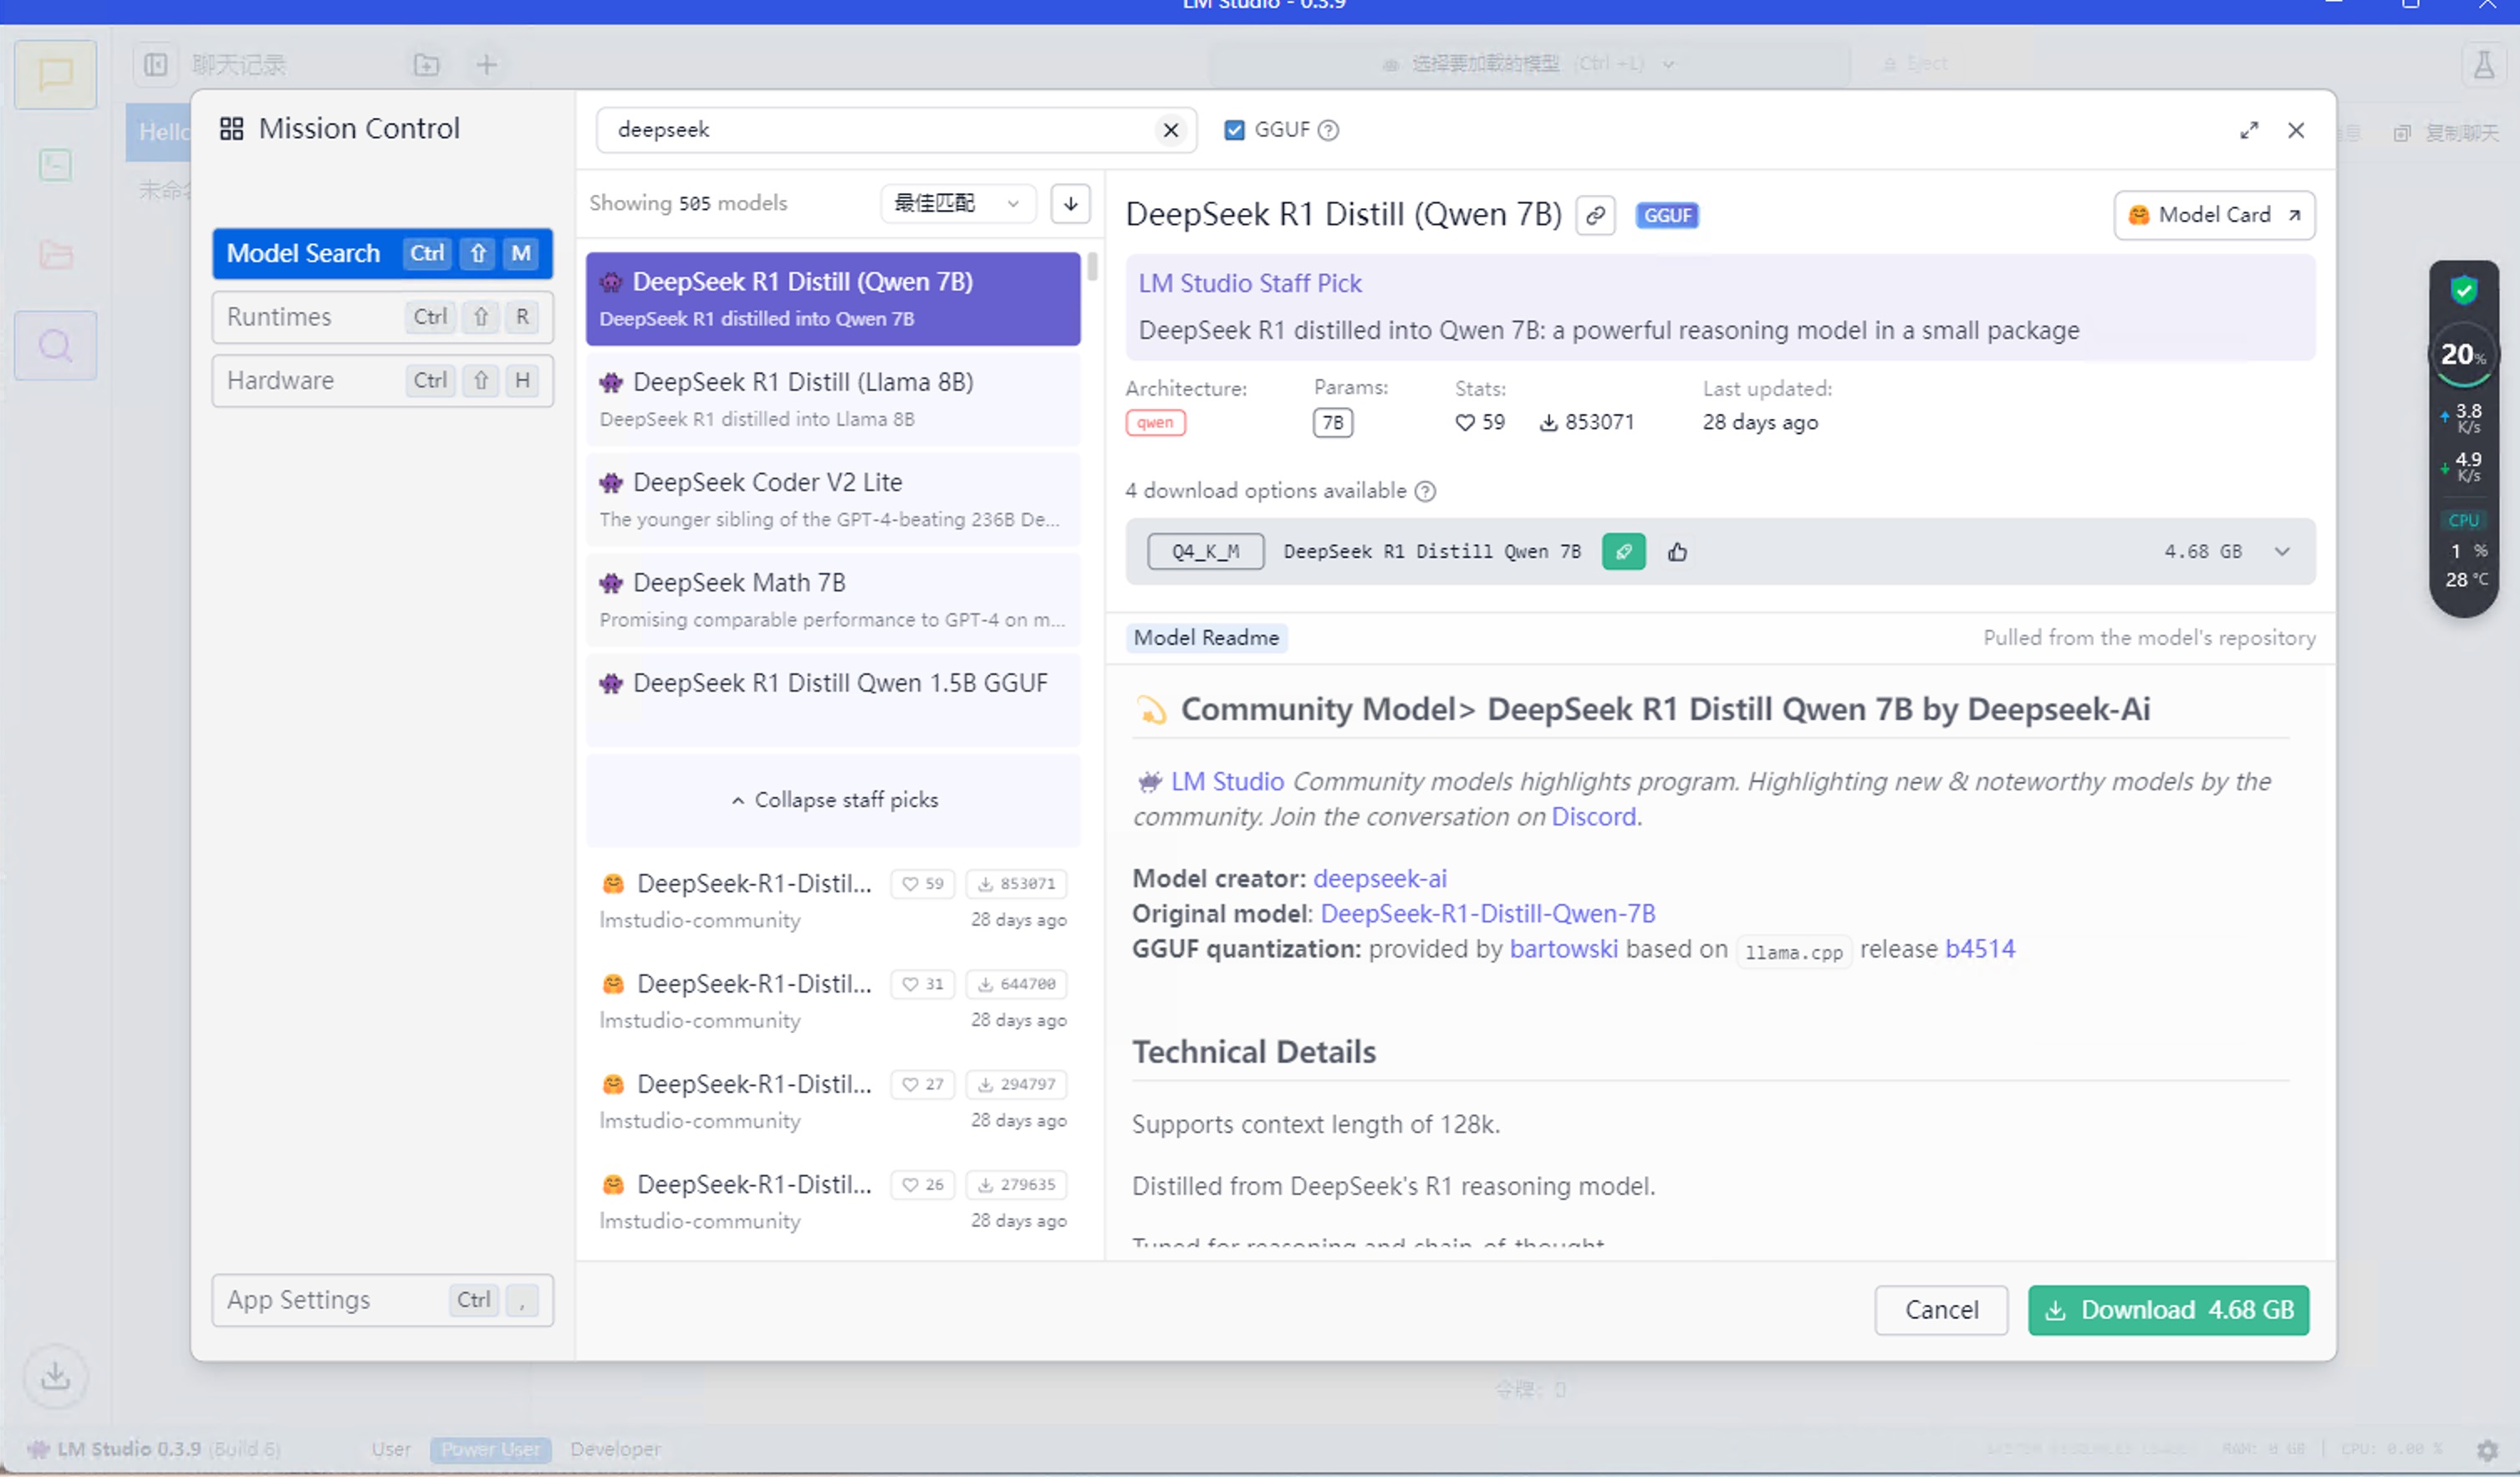The image size is (2520, 1477).
Task: Switch to Developer mode
Action: tap(615, 1449)
